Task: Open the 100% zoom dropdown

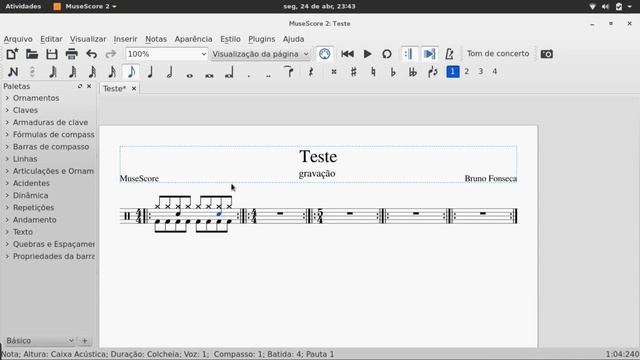Action: (167, 54)
